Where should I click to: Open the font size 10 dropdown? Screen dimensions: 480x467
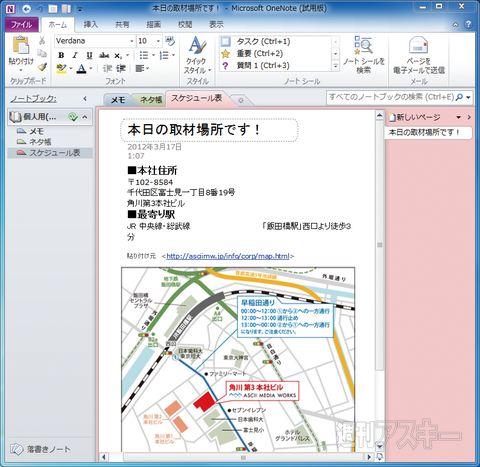coord(158,41)
